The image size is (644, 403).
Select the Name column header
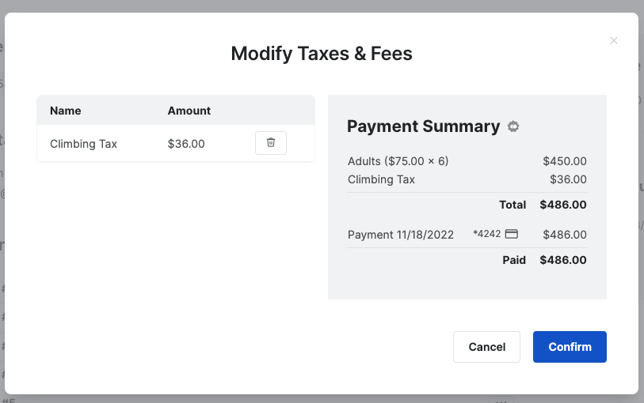click(x=65, y=111)
